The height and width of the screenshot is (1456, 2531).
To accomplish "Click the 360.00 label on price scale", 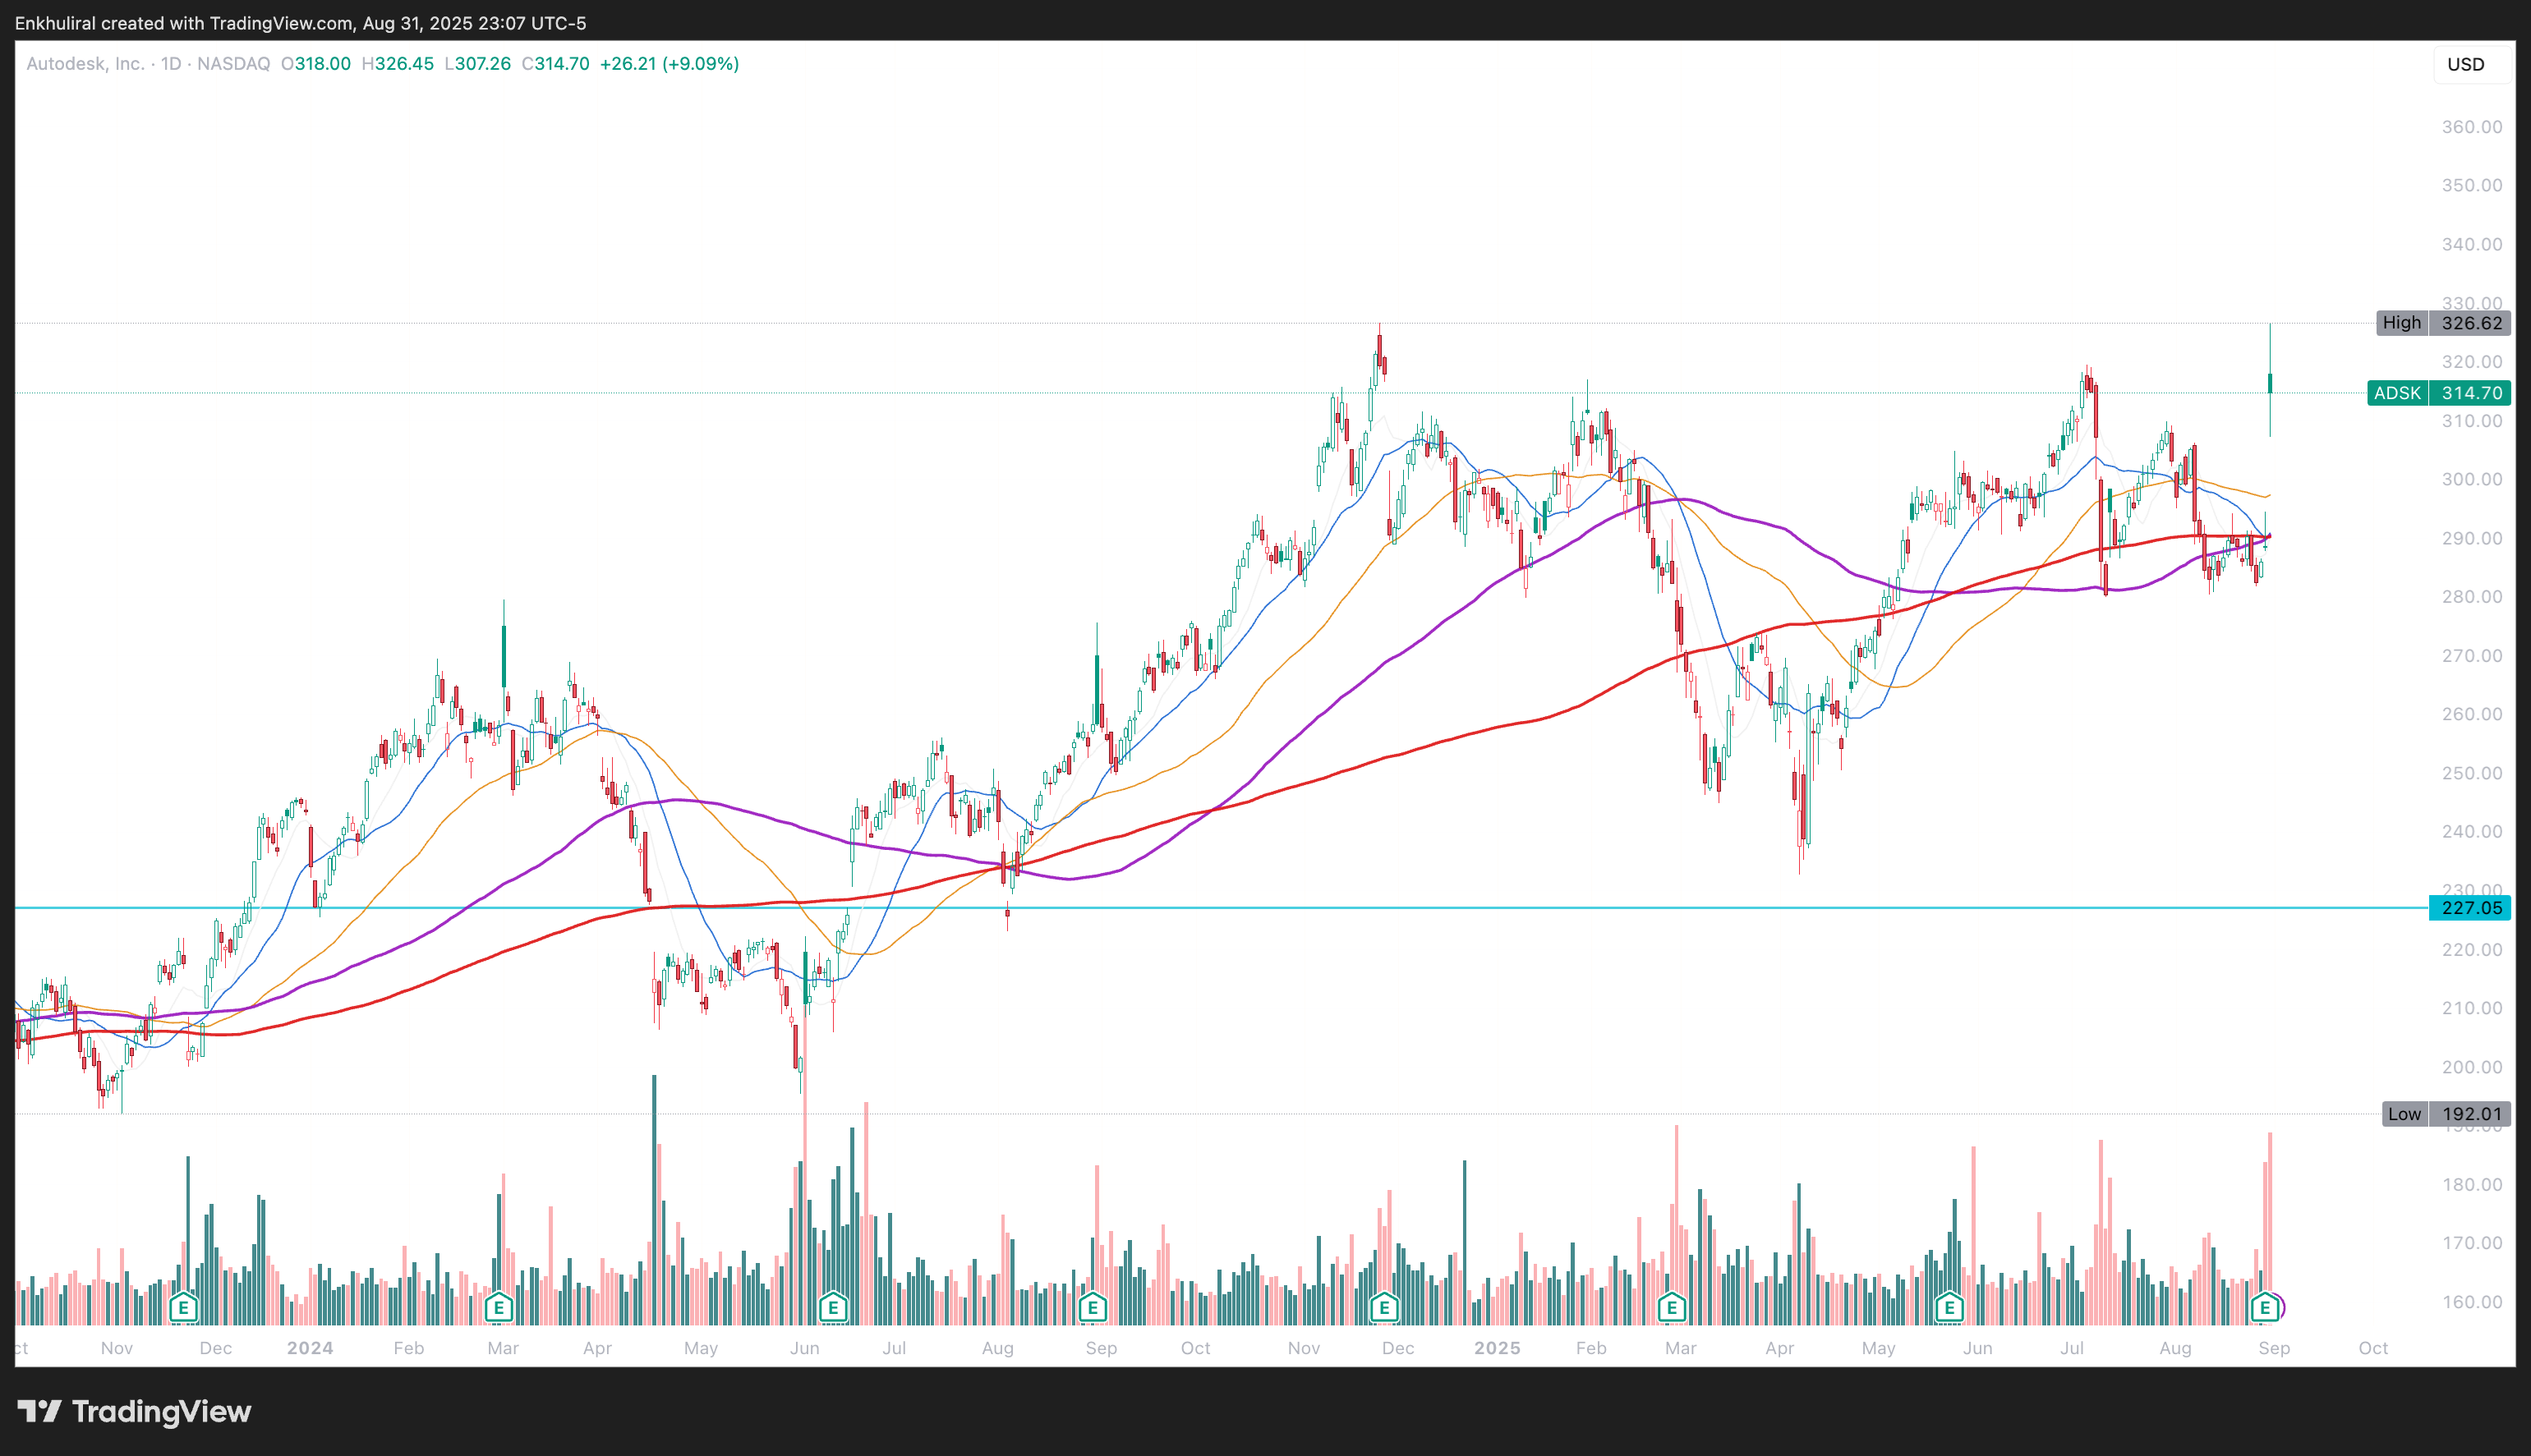I will pyautogui.click(x=2472, y=127).
